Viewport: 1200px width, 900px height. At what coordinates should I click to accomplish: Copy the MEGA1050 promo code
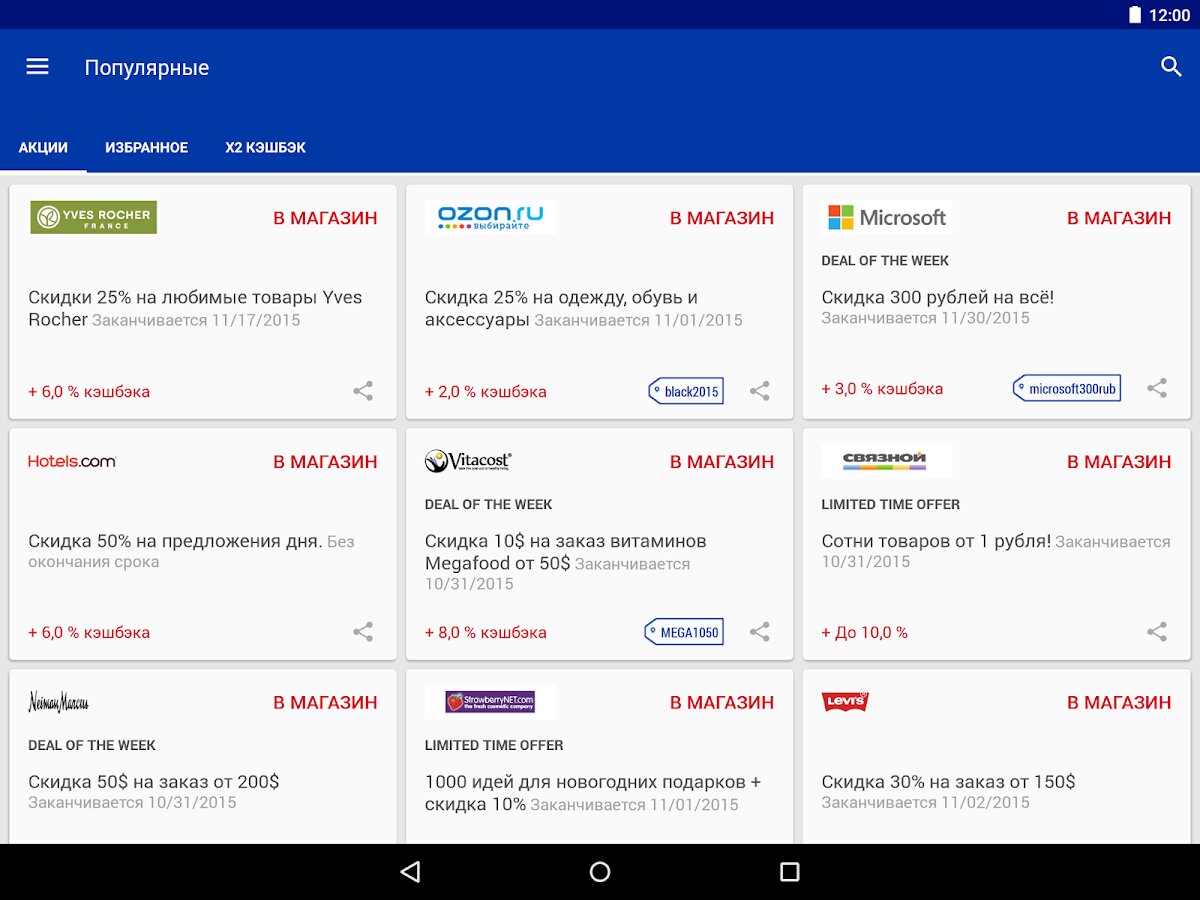tap(684, 632)
